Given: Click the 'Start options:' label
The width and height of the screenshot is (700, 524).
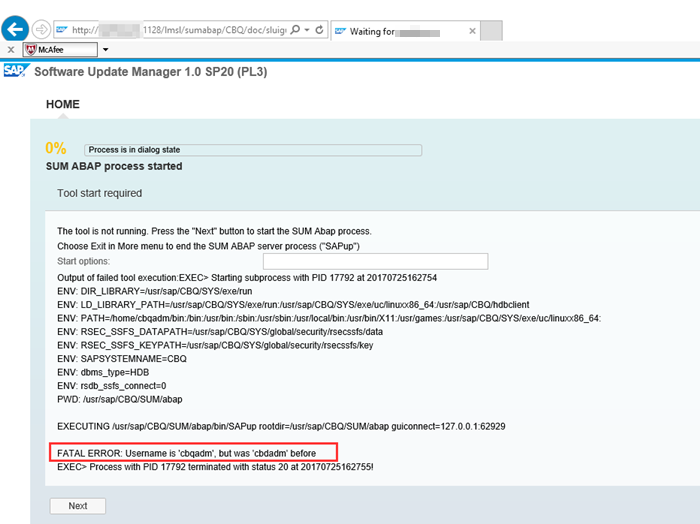Looking at the screenshot, I should (83, 261).
